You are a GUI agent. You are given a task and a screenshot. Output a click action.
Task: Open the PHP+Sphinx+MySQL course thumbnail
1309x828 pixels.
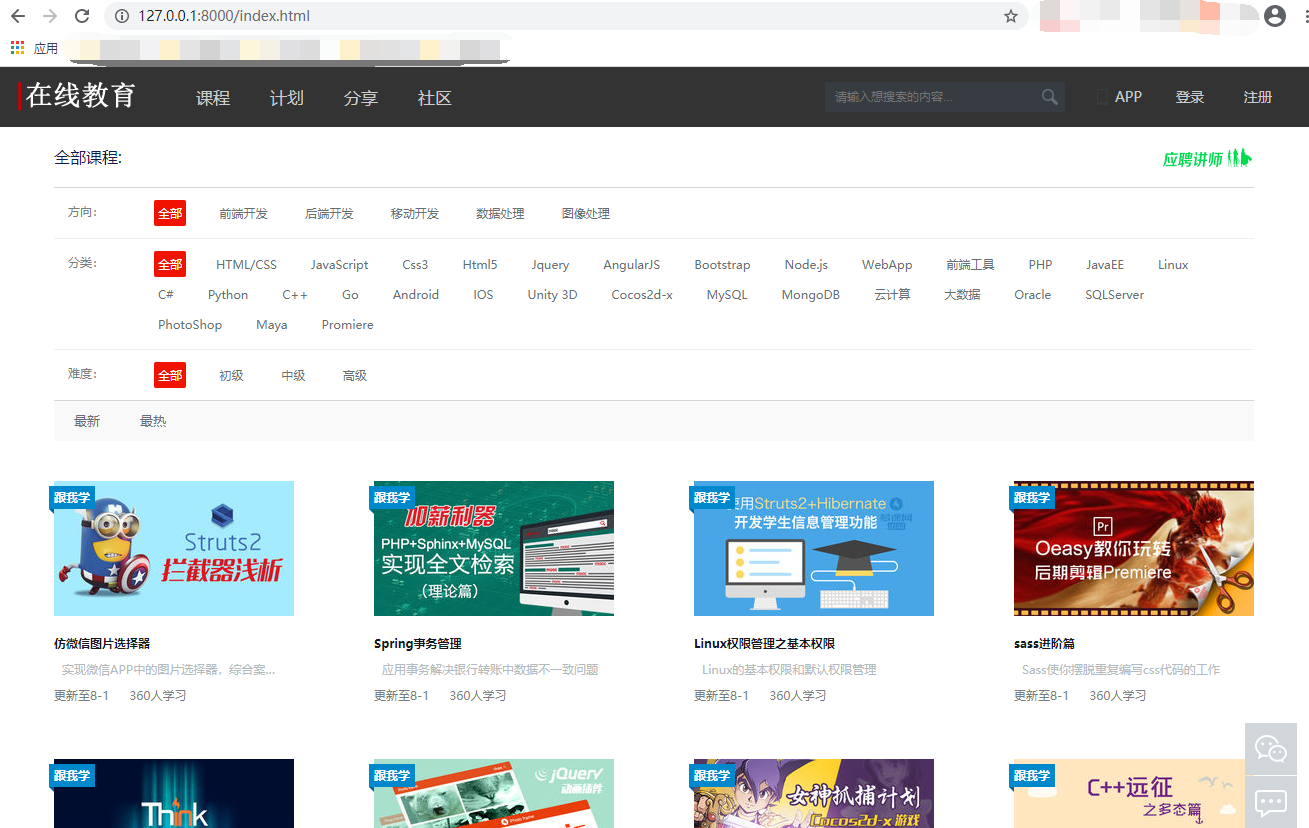pos(494,548)
